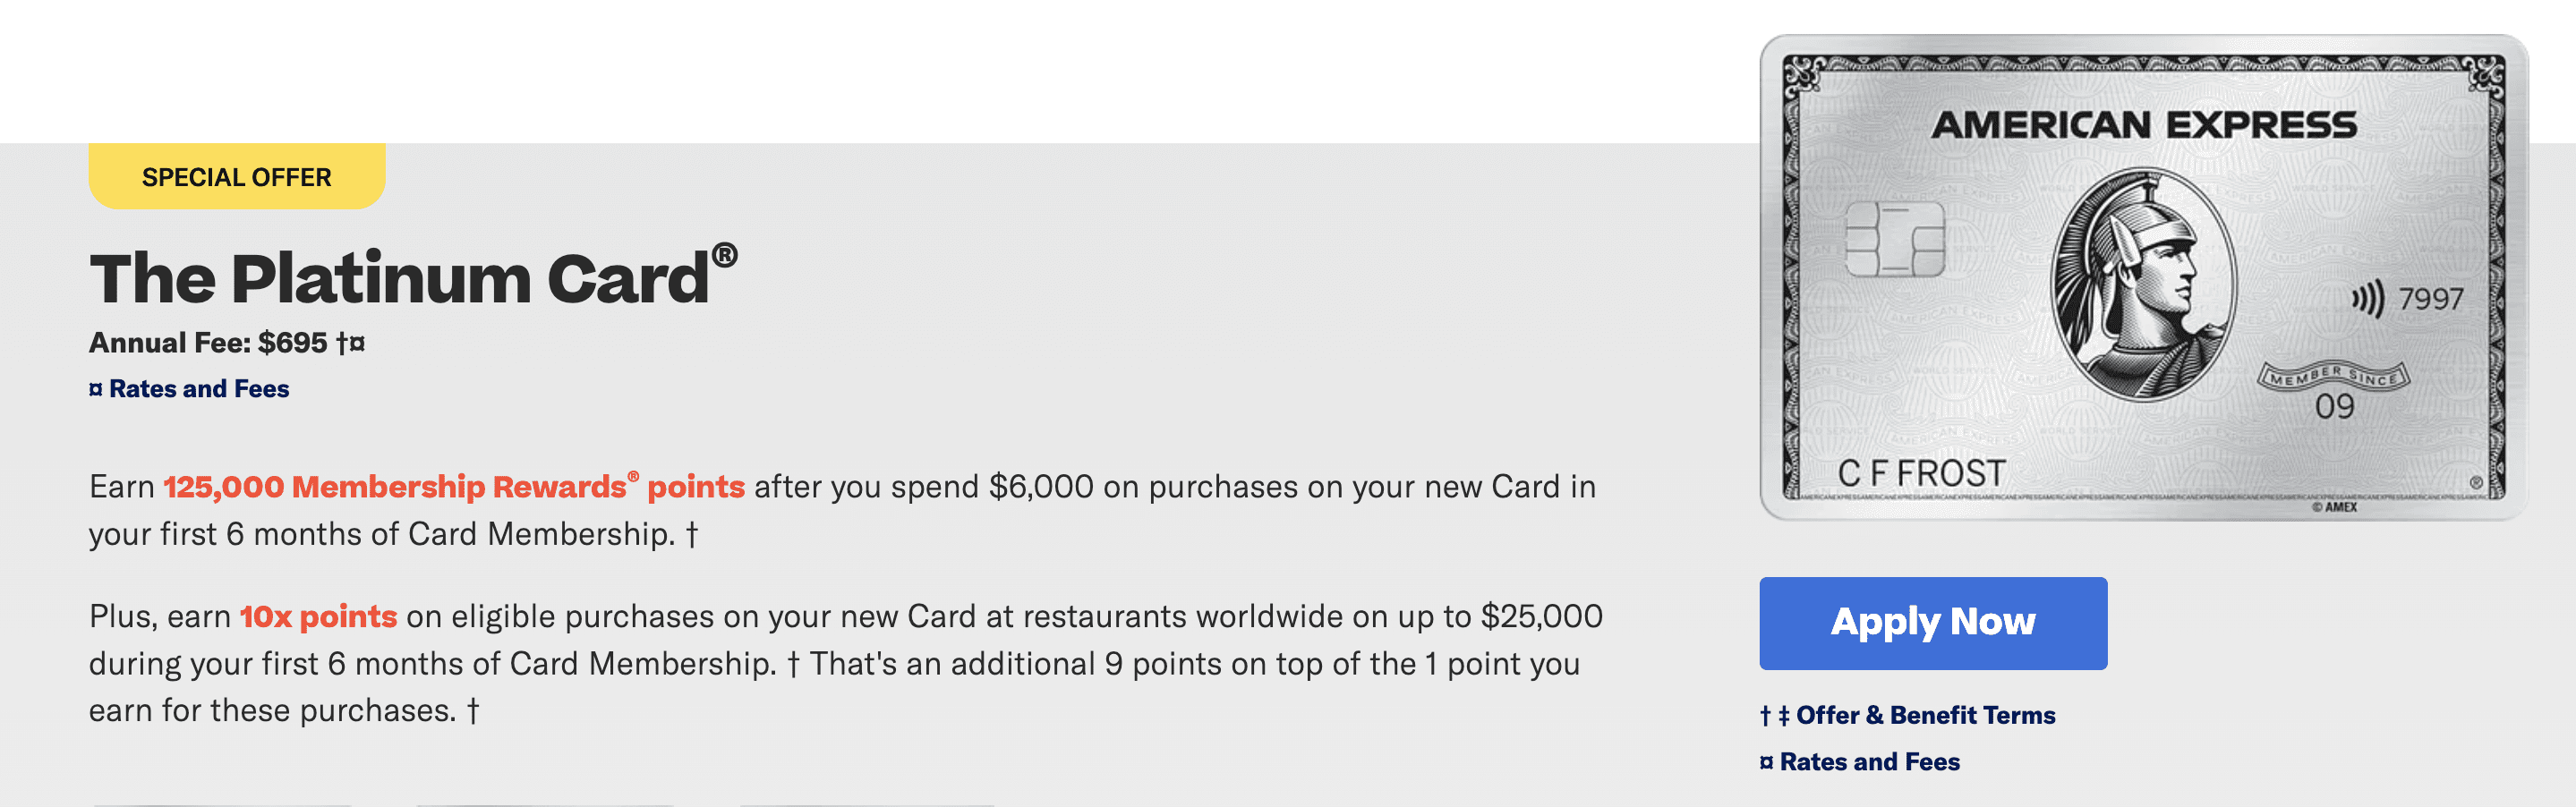Viewport: 2576px width, 807px height.
Task: Click the © AMEX mark on card
Action: click(x=2334, y=507)
